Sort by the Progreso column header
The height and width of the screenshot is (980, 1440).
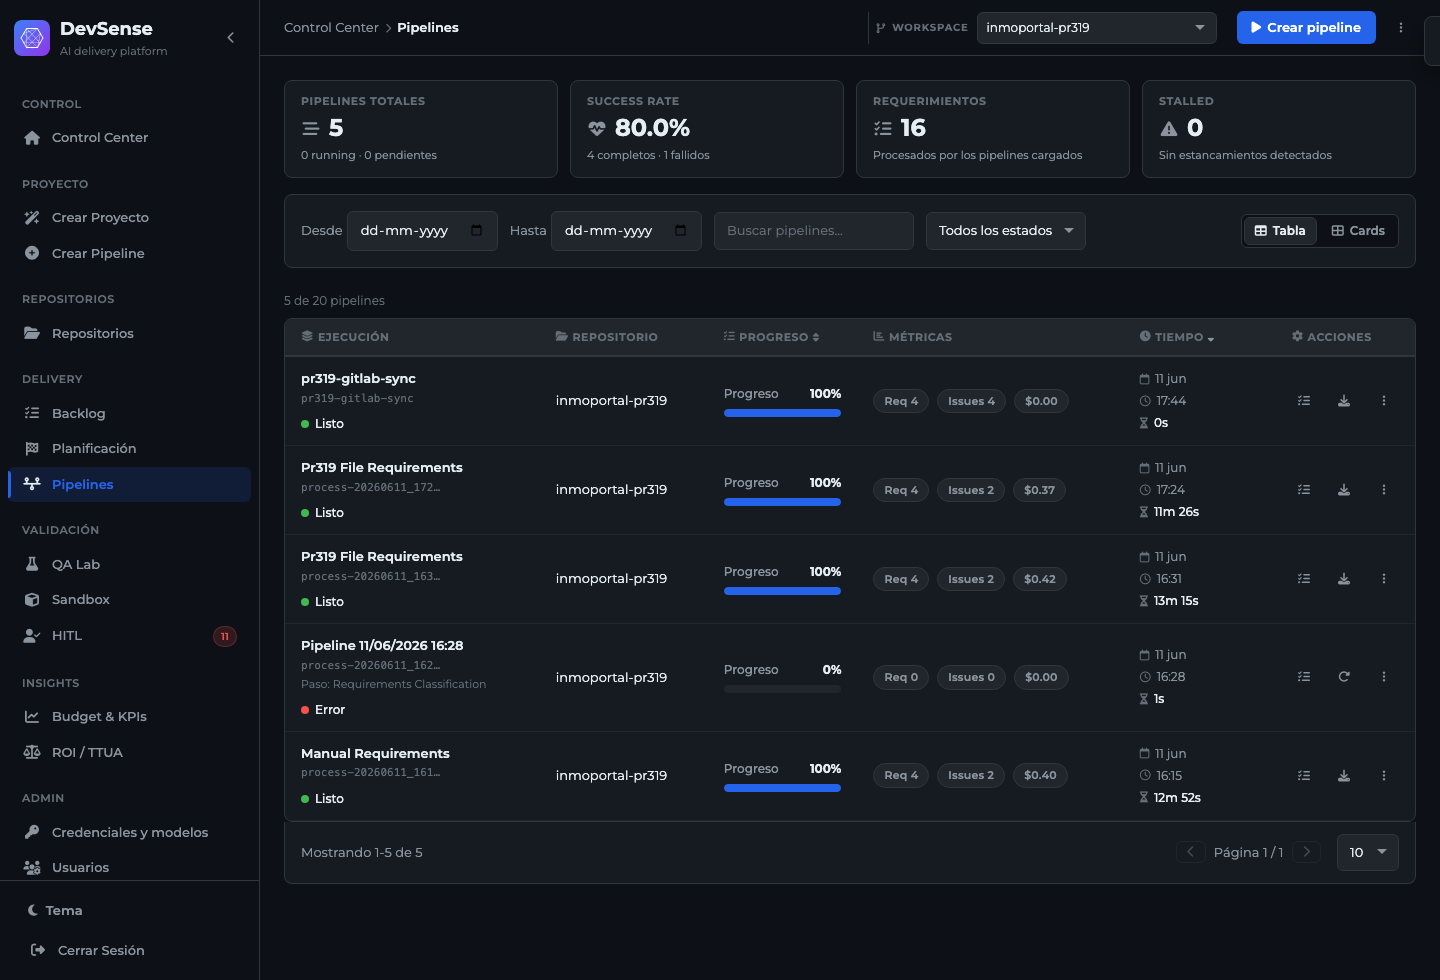772,337
